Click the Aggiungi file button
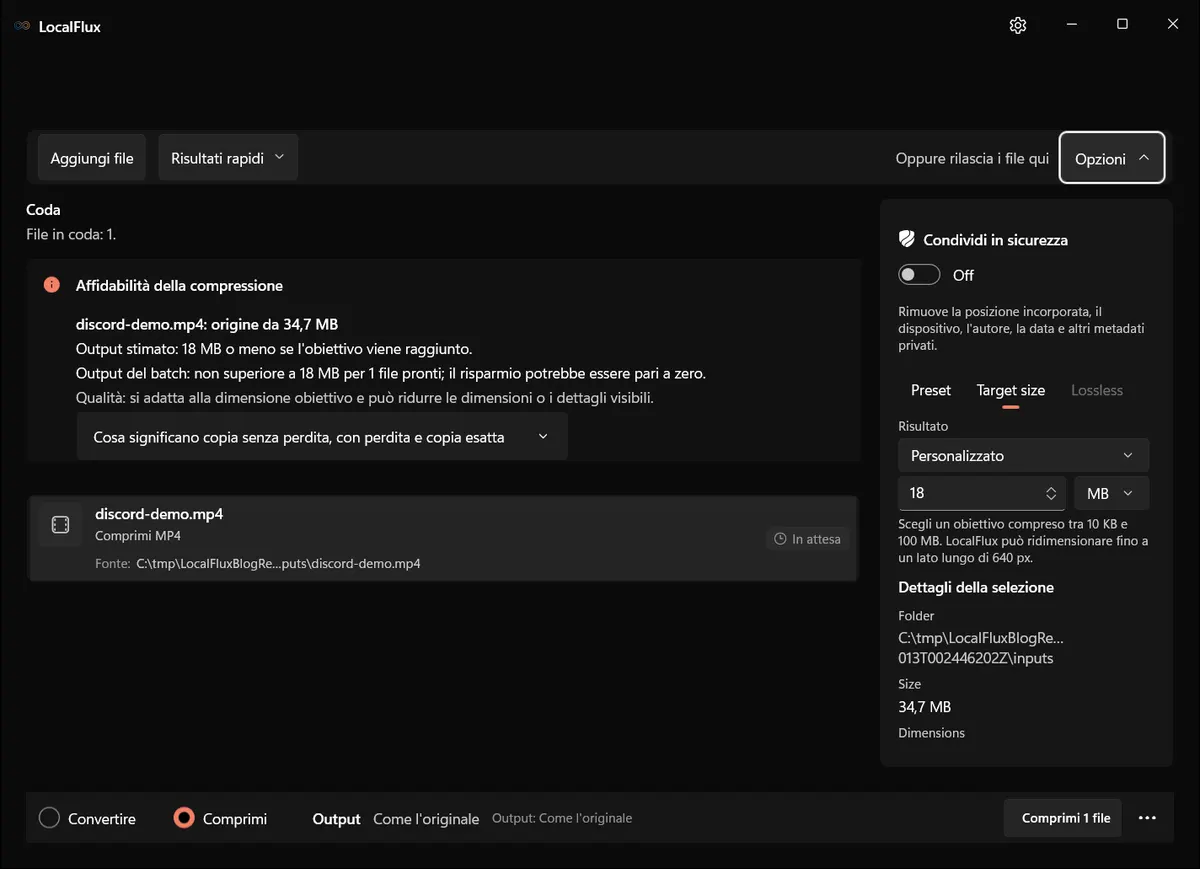 tap(92, 158)
